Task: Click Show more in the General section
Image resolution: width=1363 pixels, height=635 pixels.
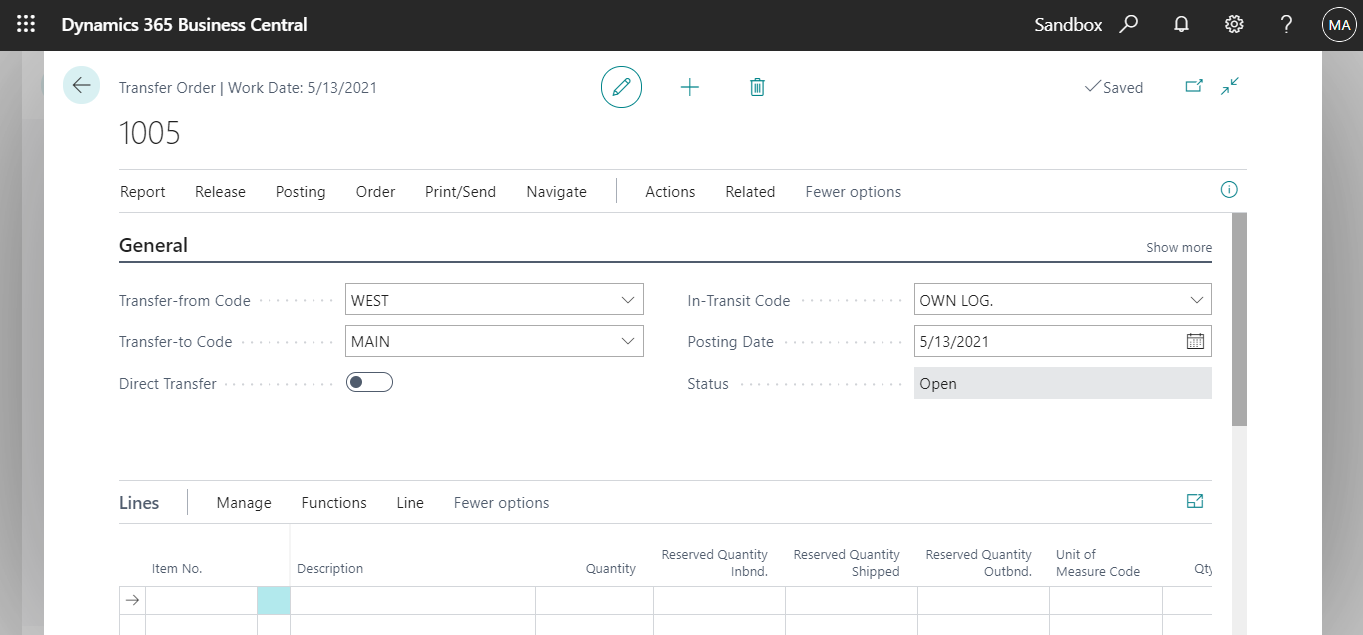Action: (1178, 247)
